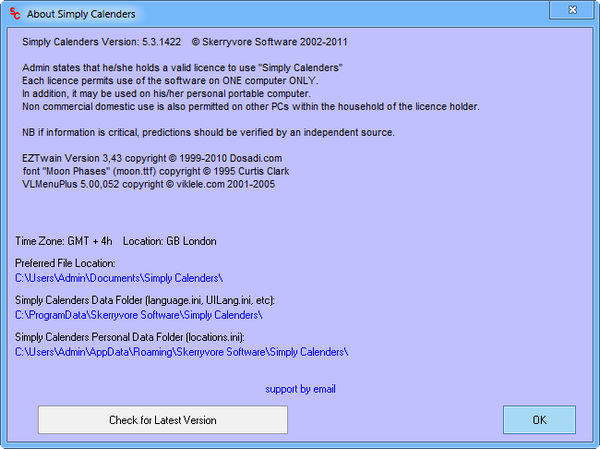Click the support by email link
This screenshot has width=600, height=449.
click(300, 388)
